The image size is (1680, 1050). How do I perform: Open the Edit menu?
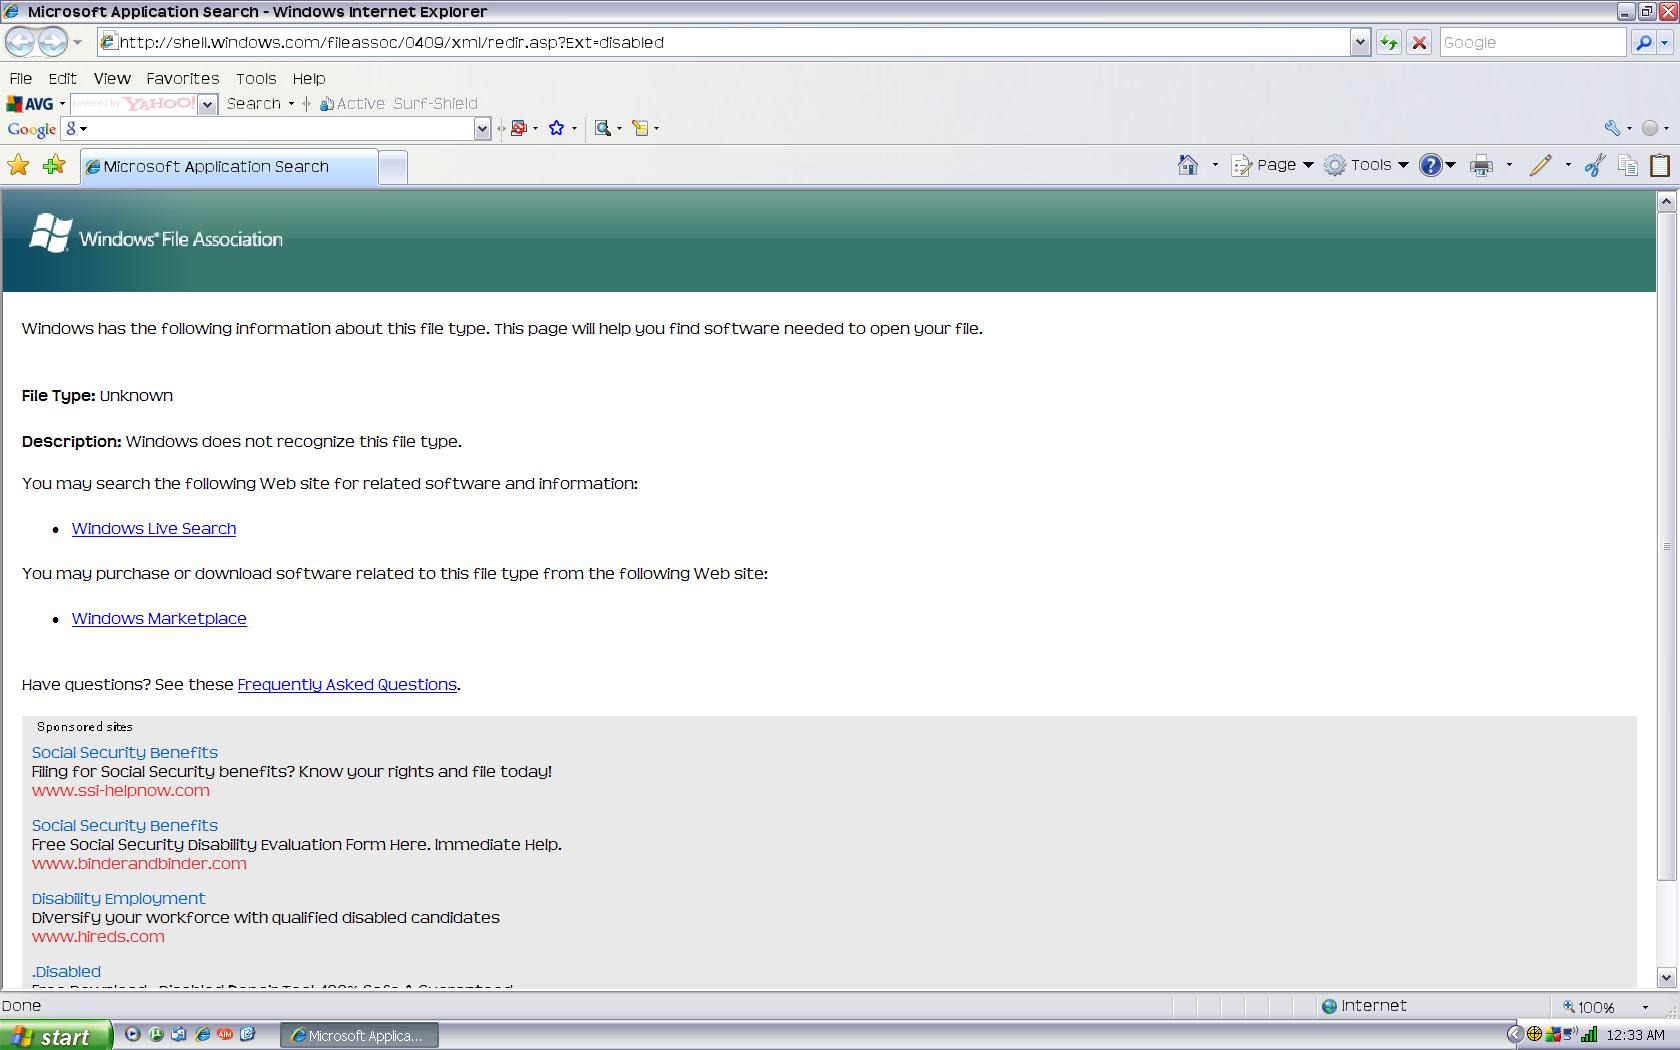tap(62, 78)
